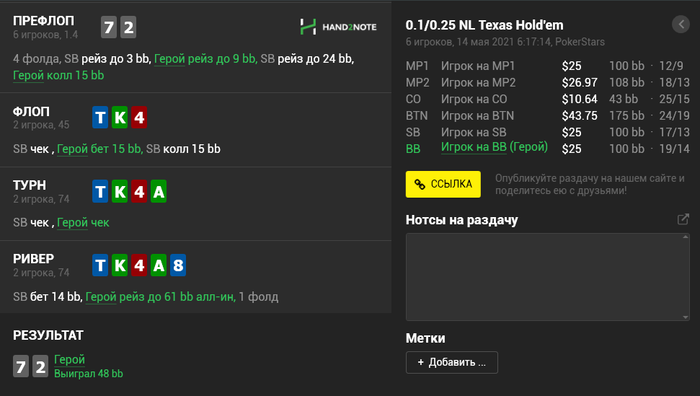The image size is (700, 396).
Task: Select the BTN player row
Action: (x=547, y=116)
